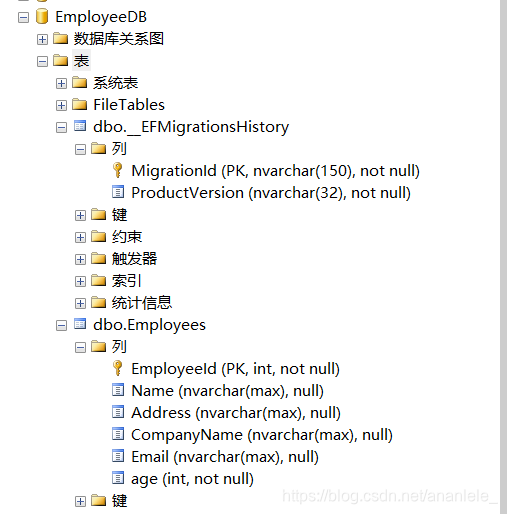Click the FileTables folder icon
The image size is (507, 514).
(x=80, y=104)
